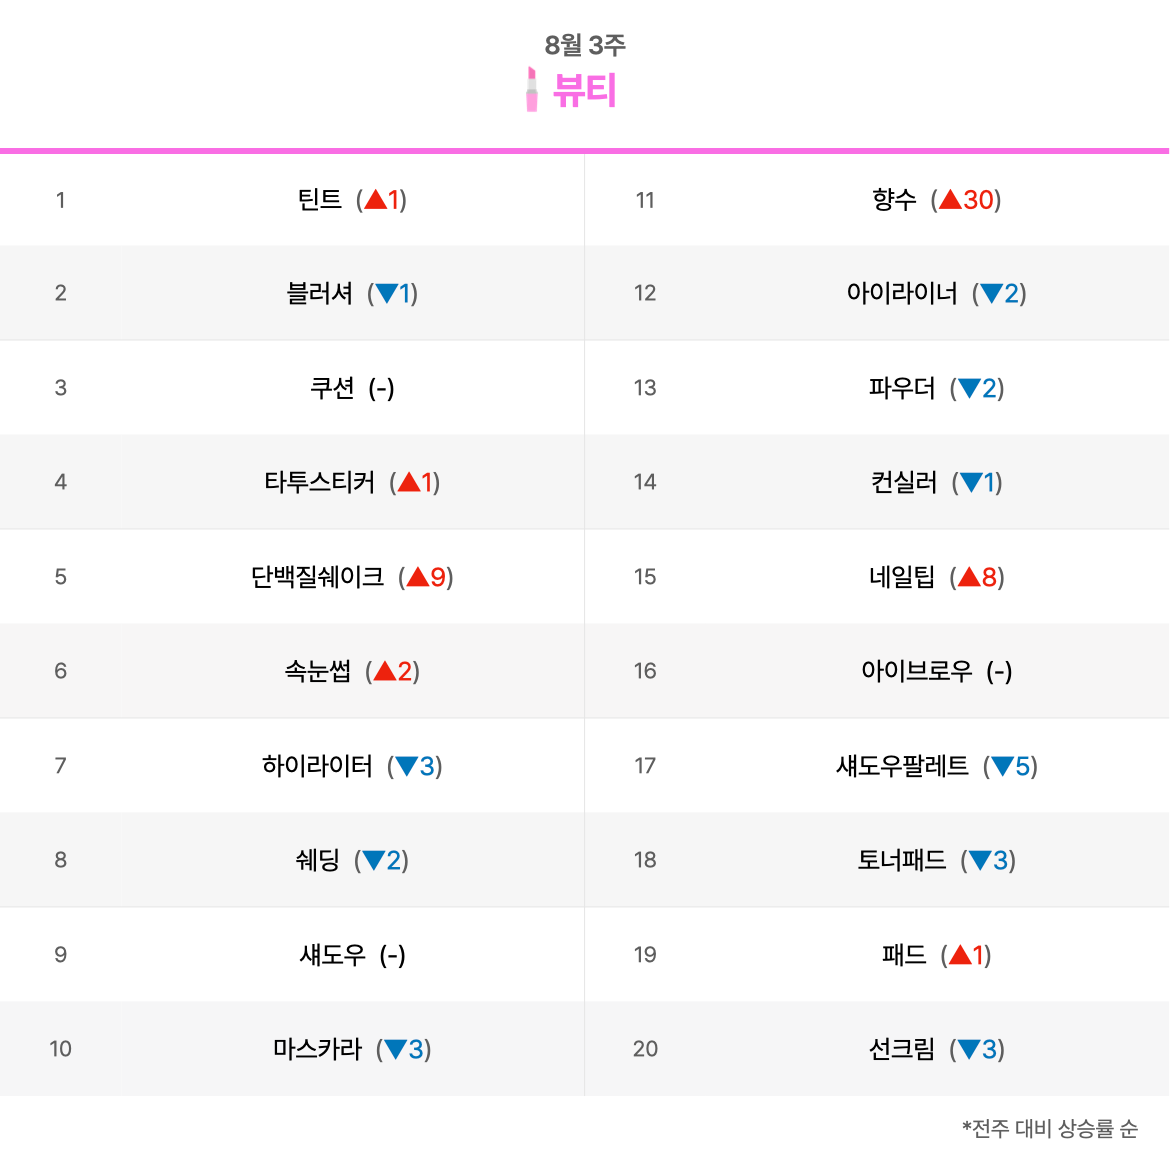
Task: Click the red up triangle beside 향수
Action: coord(950,200)
